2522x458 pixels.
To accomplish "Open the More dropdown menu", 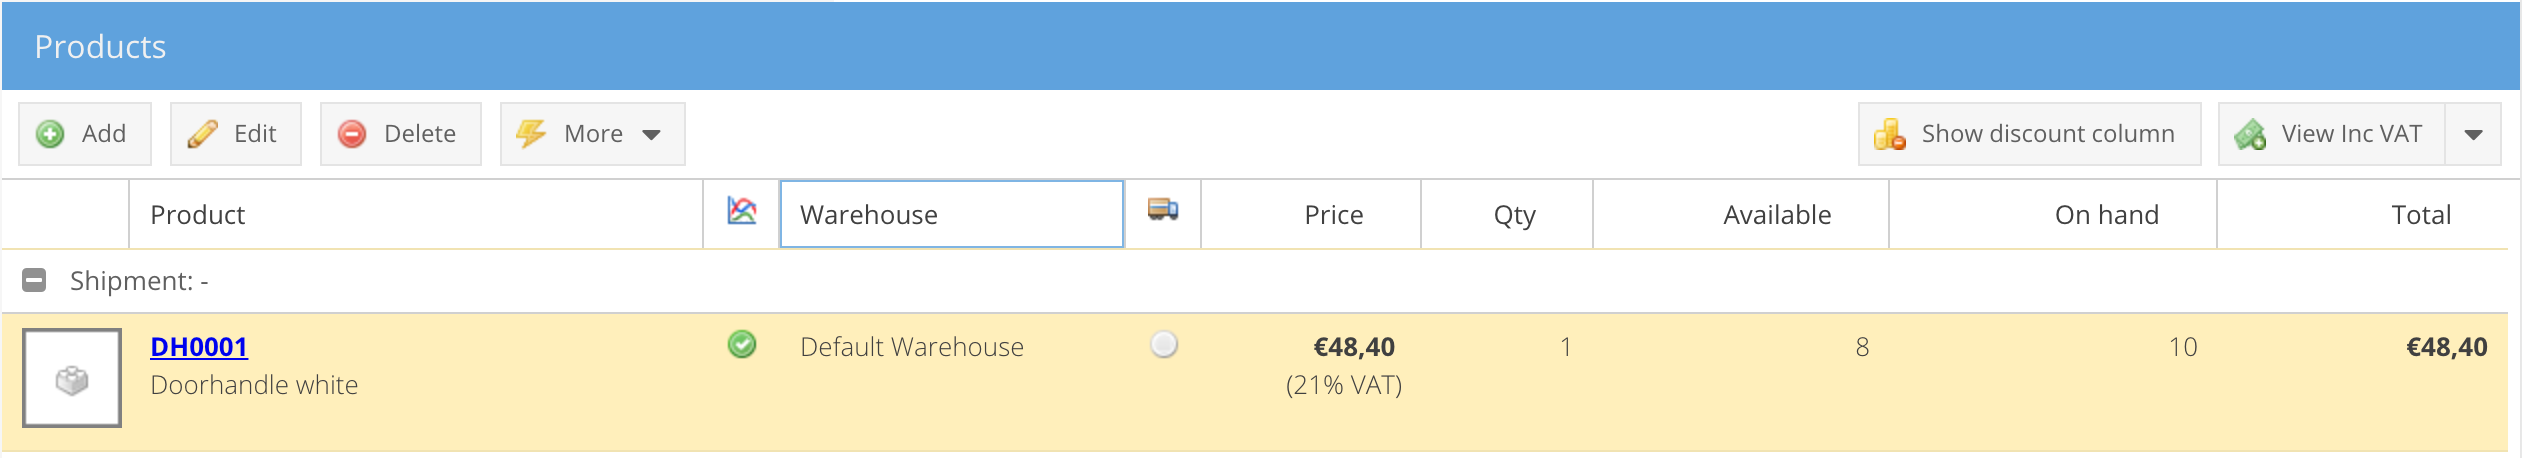I will pyautogui.click(x=651, y=134).
